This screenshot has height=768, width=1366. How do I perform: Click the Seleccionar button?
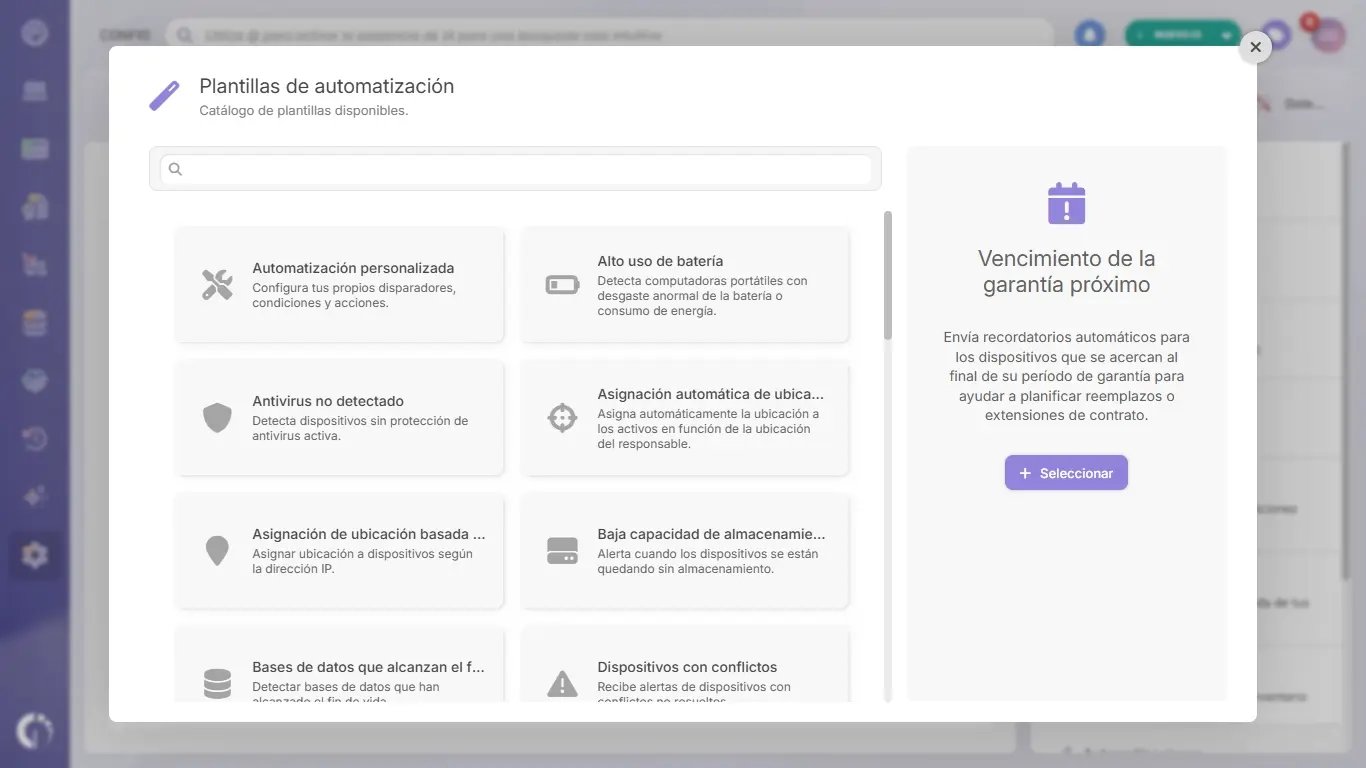pos(1066,473)
